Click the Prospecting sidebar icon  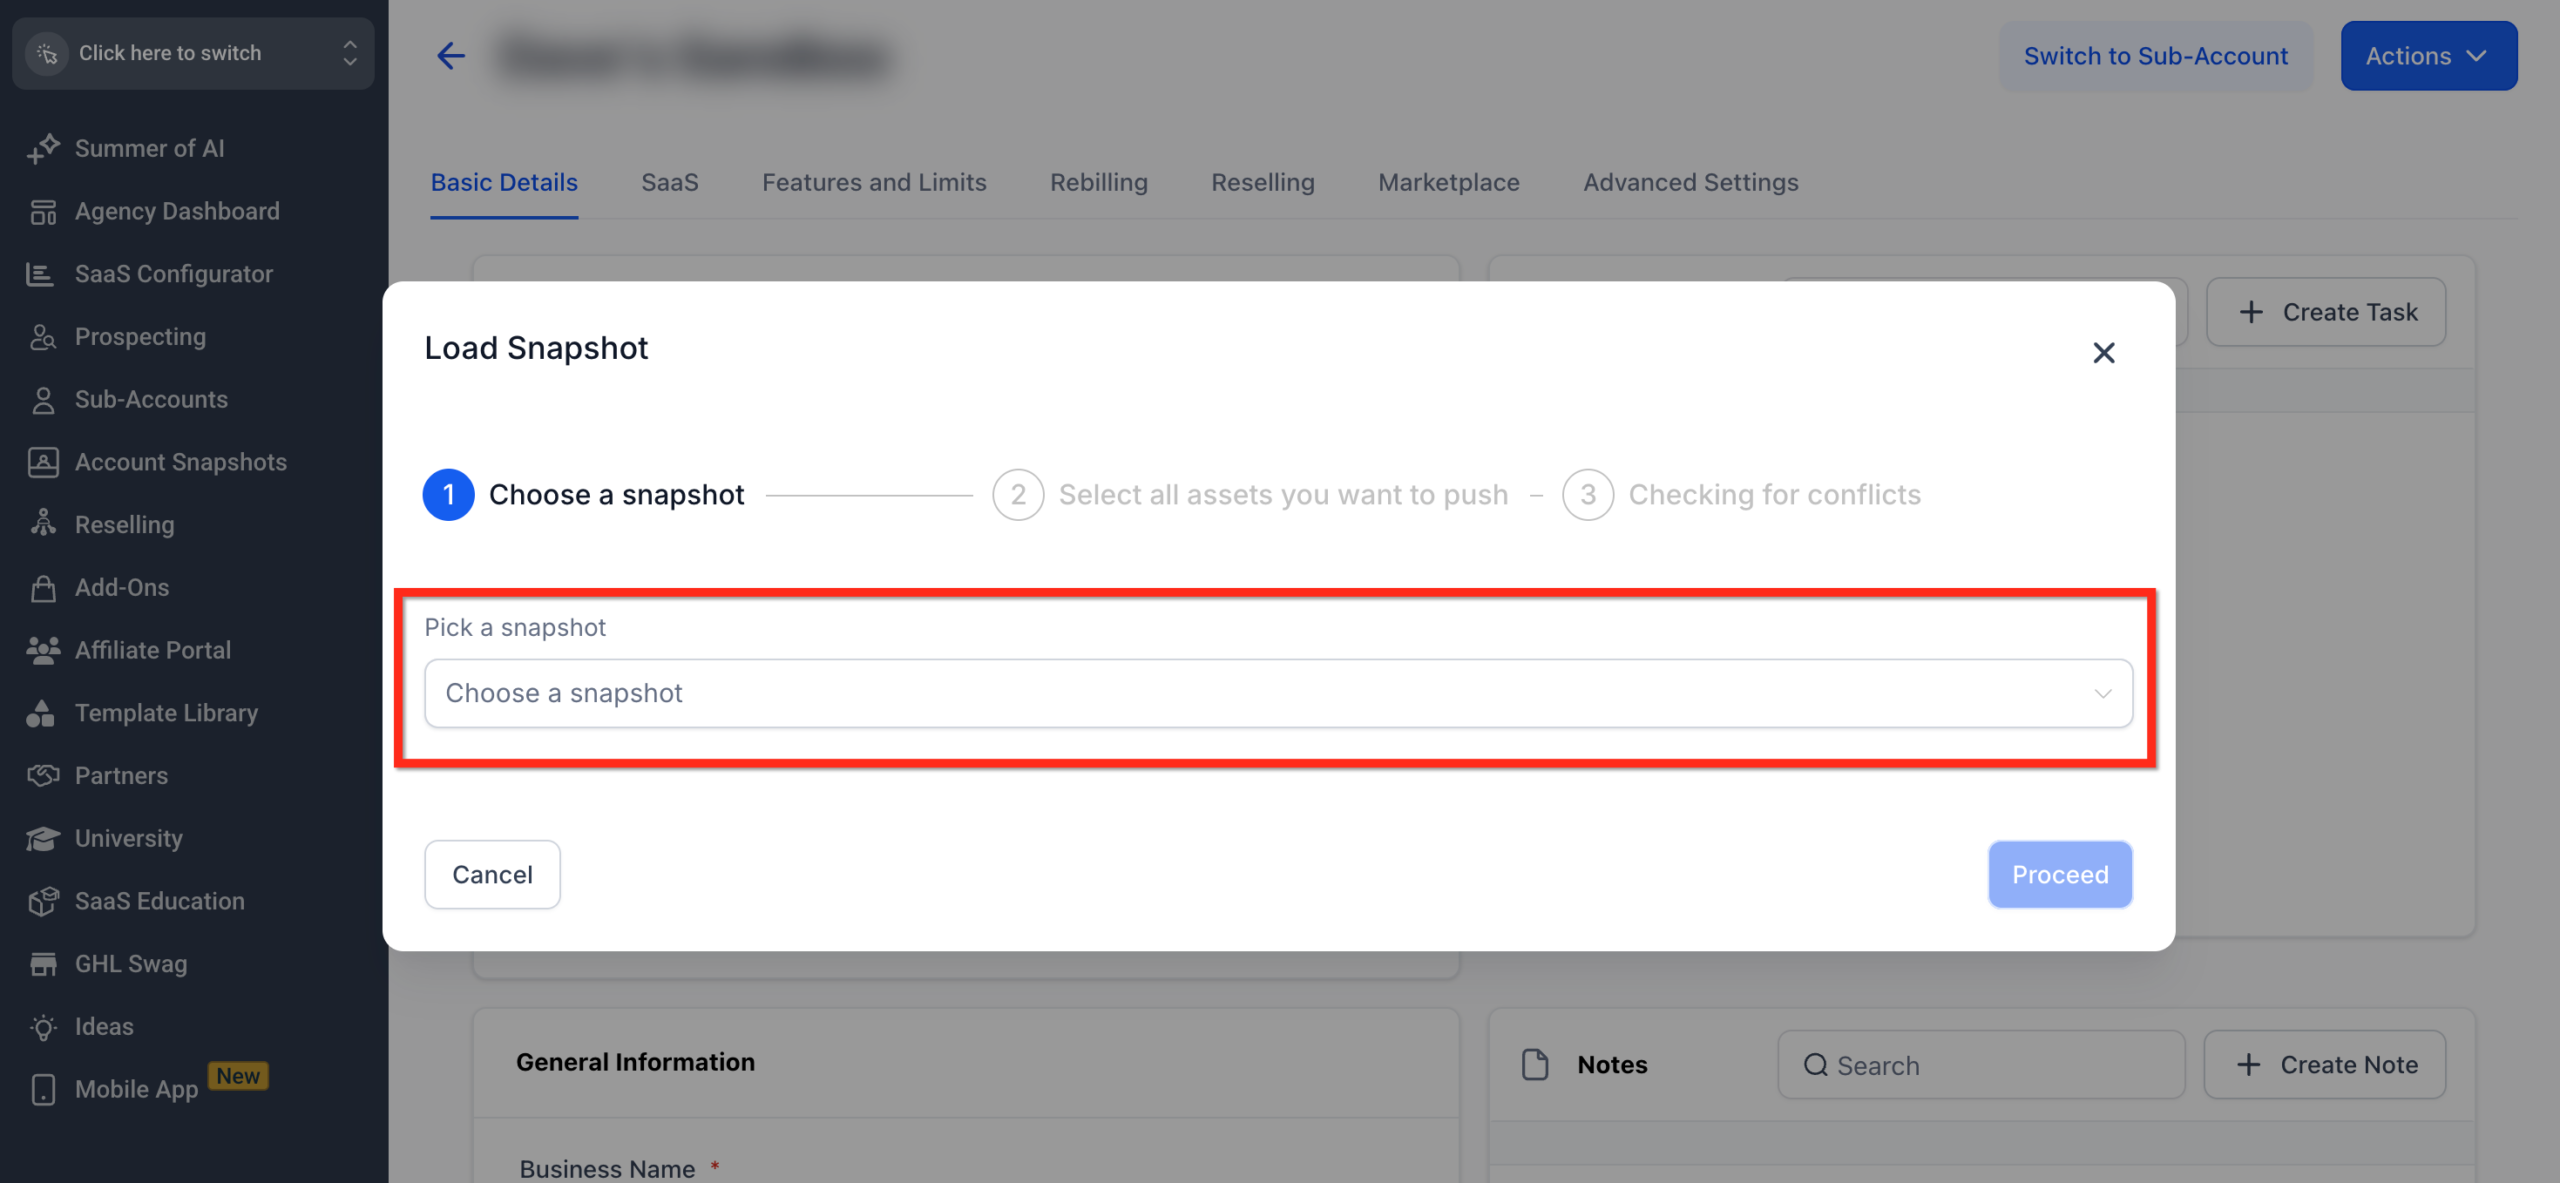coord(42,336)
